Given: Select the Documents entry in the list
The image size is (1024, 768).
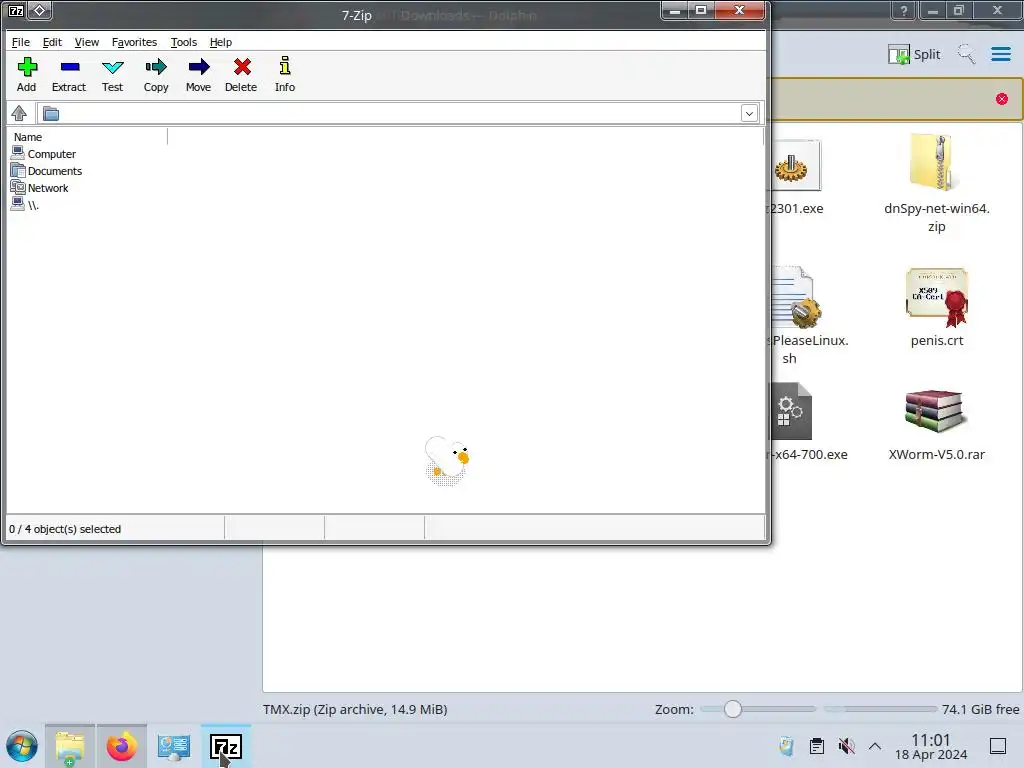Looking at the screenshot, I should pos(47,171).
